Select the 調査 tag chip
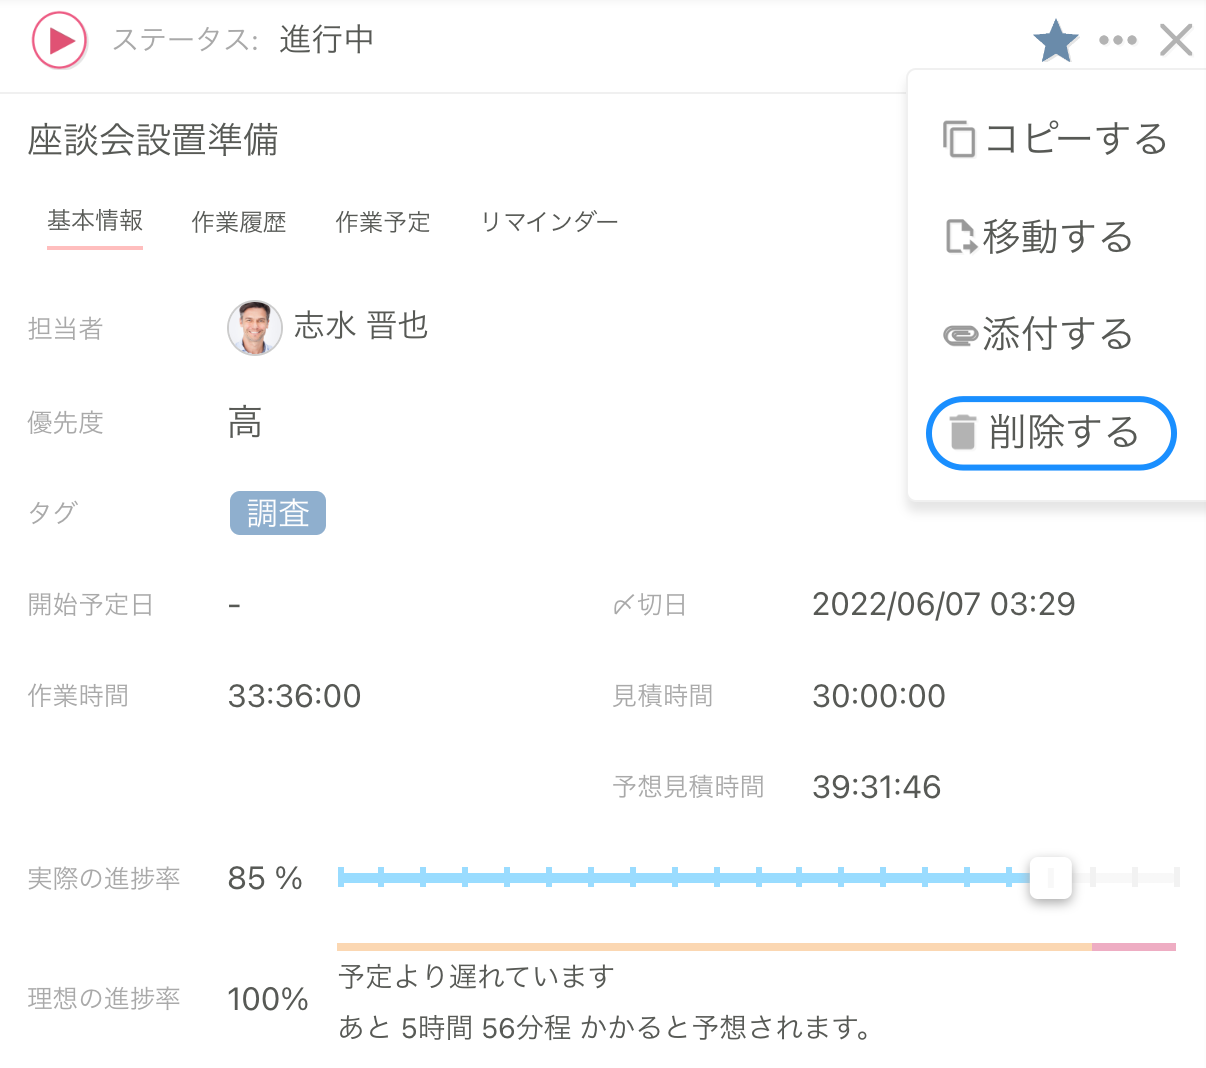 [277, 513]
